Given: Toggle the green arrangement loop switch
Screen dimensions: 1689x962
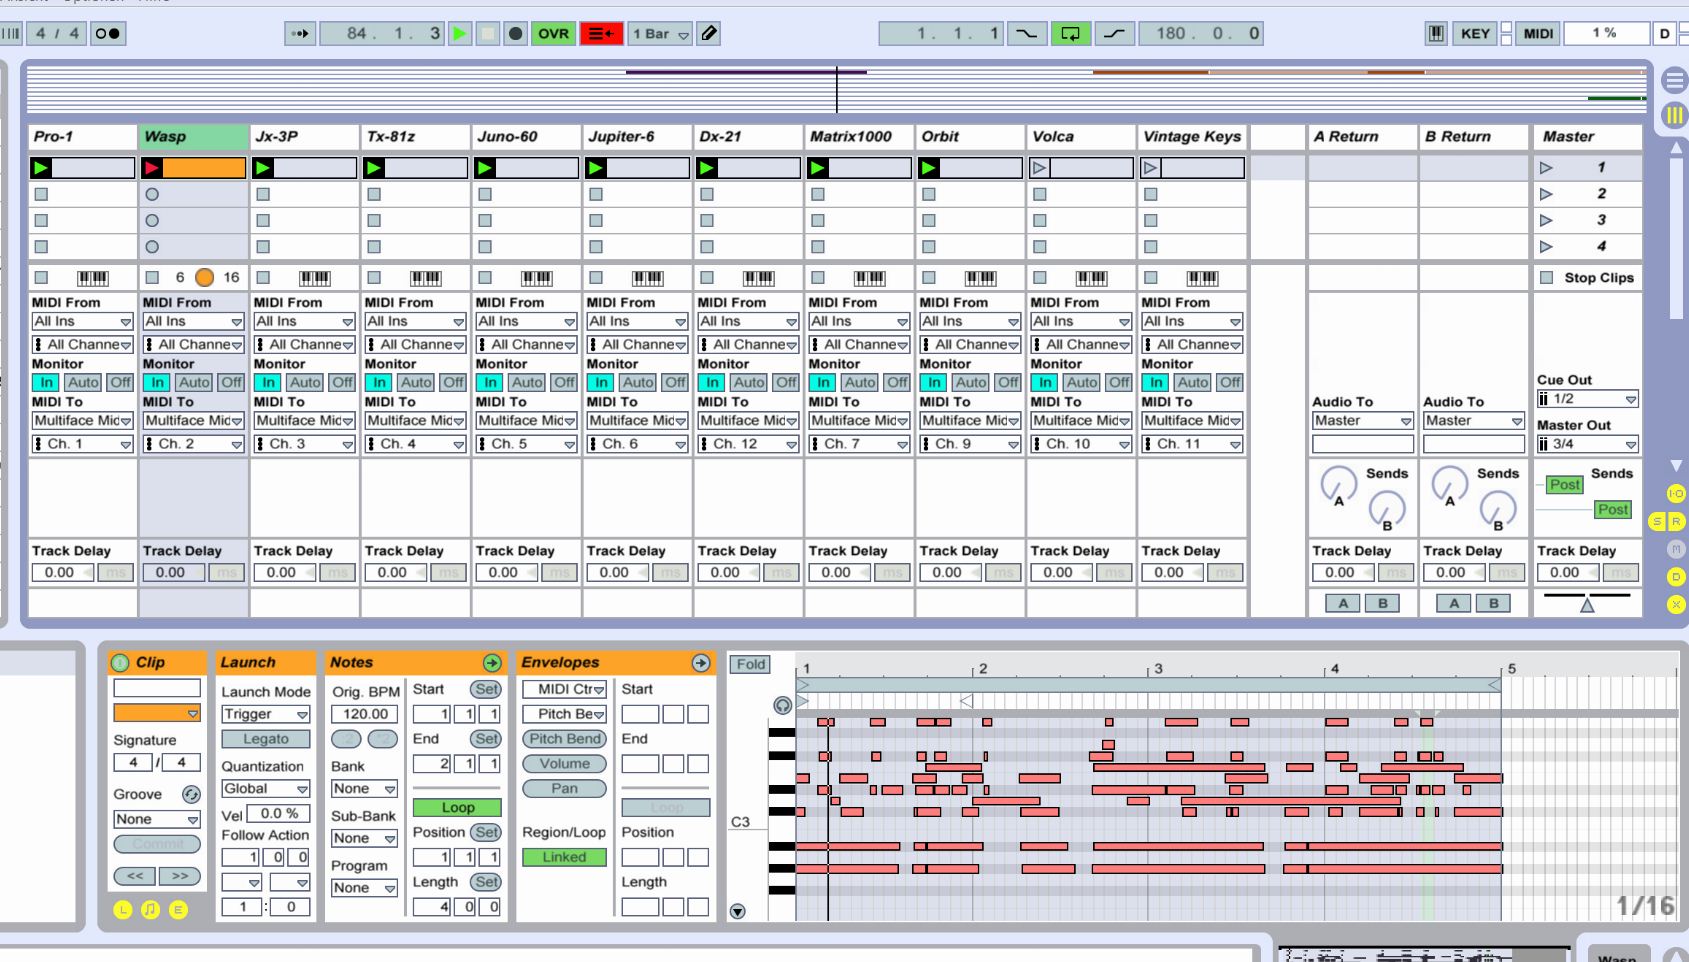Looking at the screenshot, I should (x=1070, y=33).
